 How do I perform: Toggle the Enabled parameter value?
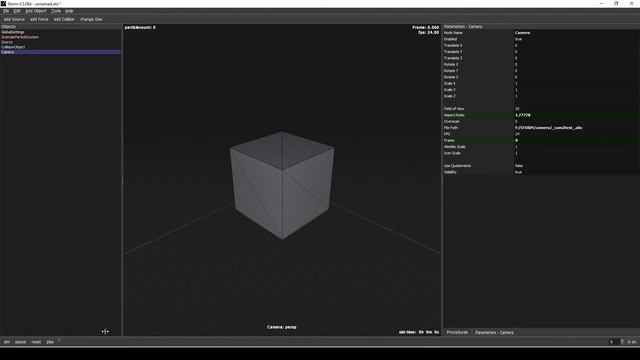[x=577, y=39]
